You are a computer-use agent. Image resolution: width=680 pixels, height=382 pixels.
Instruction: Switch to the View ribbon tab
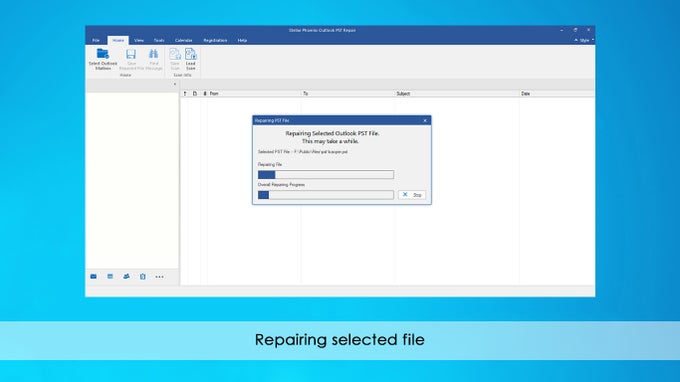click(139, 40)
